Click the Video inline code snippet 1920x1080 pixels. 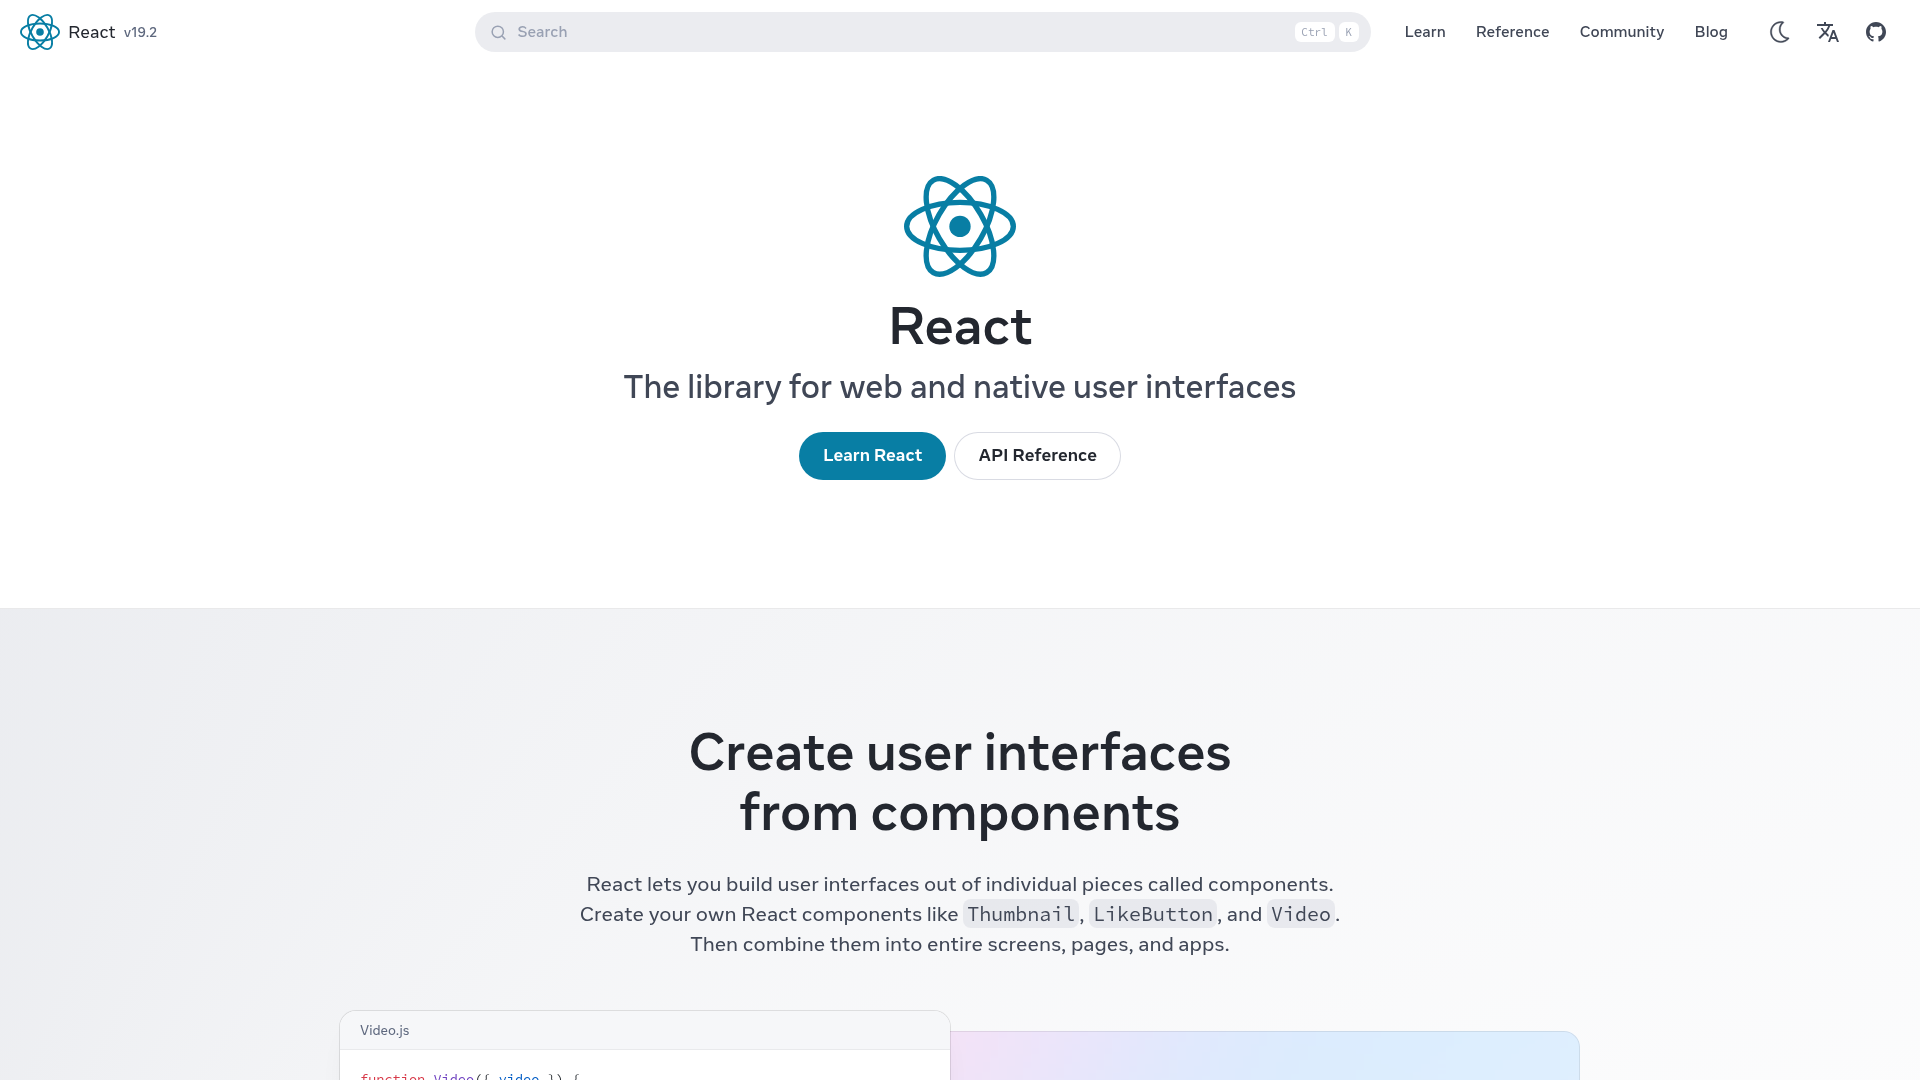coord(1300,914)
